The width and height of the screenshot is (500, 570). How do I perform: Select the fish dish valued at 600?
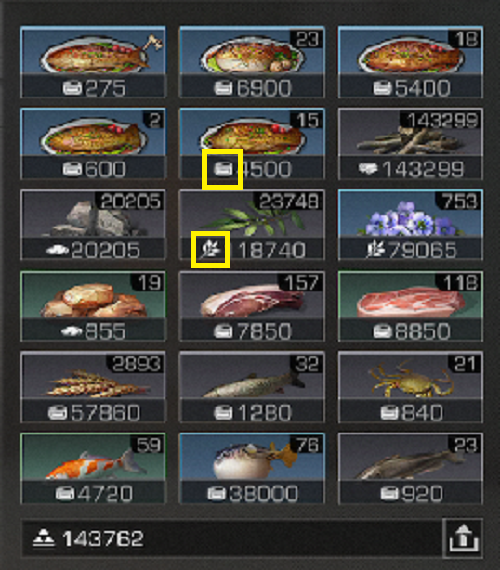pyautogui.click(x=93, y=144)
